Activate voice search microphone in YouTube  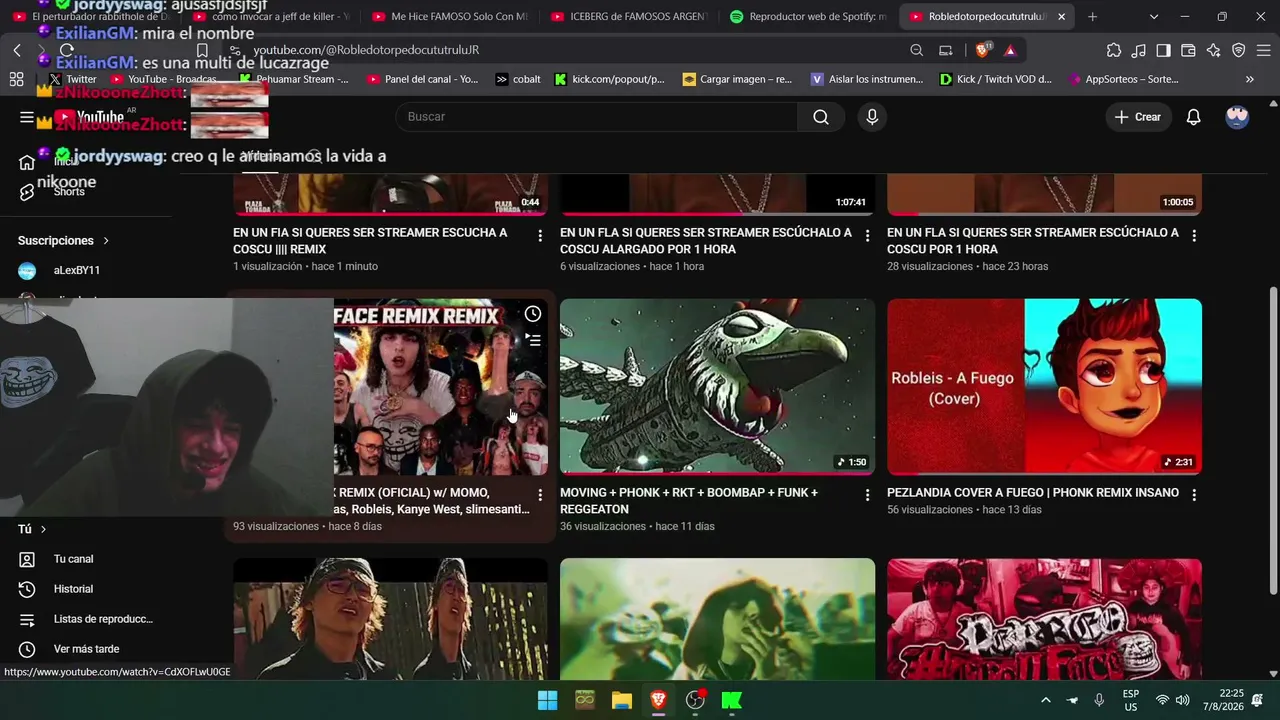coord(872,117)
